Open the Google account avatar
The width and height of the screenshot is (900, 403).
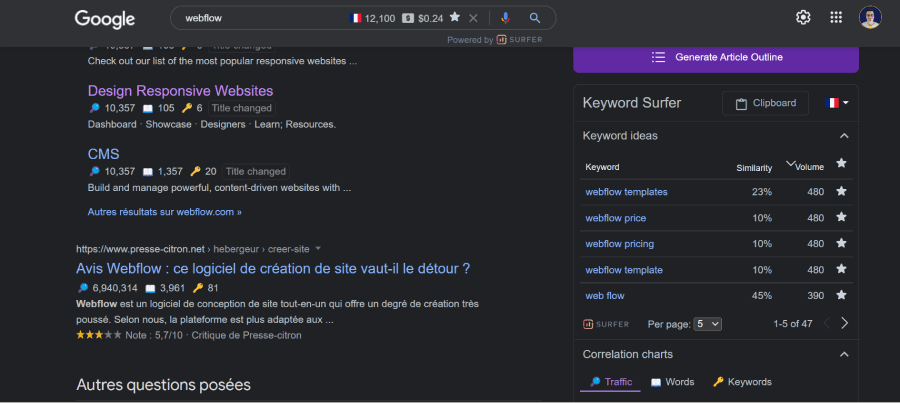(x=870, y=17)
